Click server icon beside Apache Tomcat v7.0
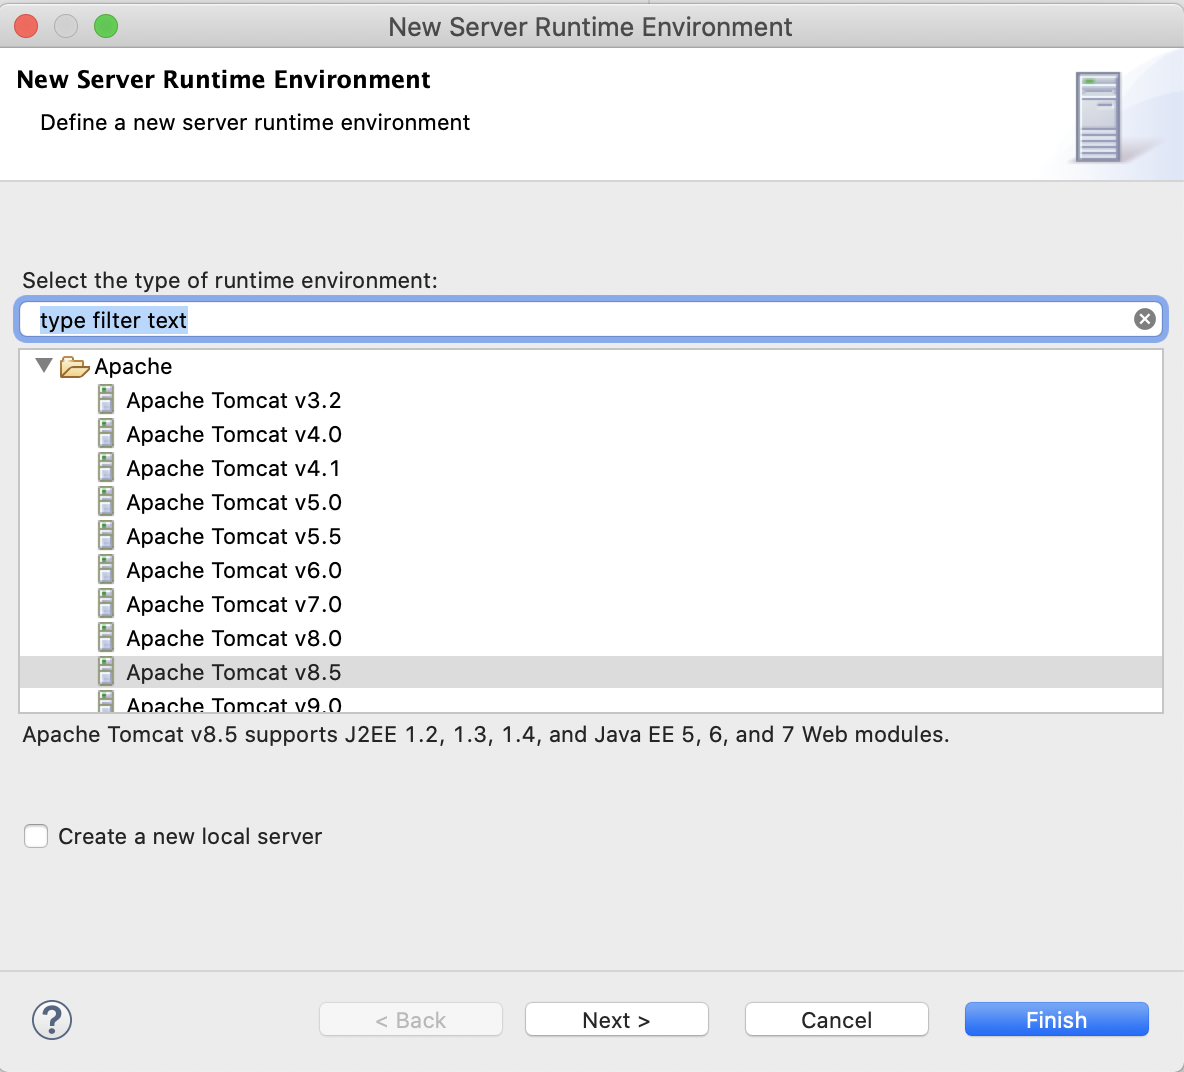Image resolution: width=1184 pixels, height=1072 pixels. (x=106, y=603)
